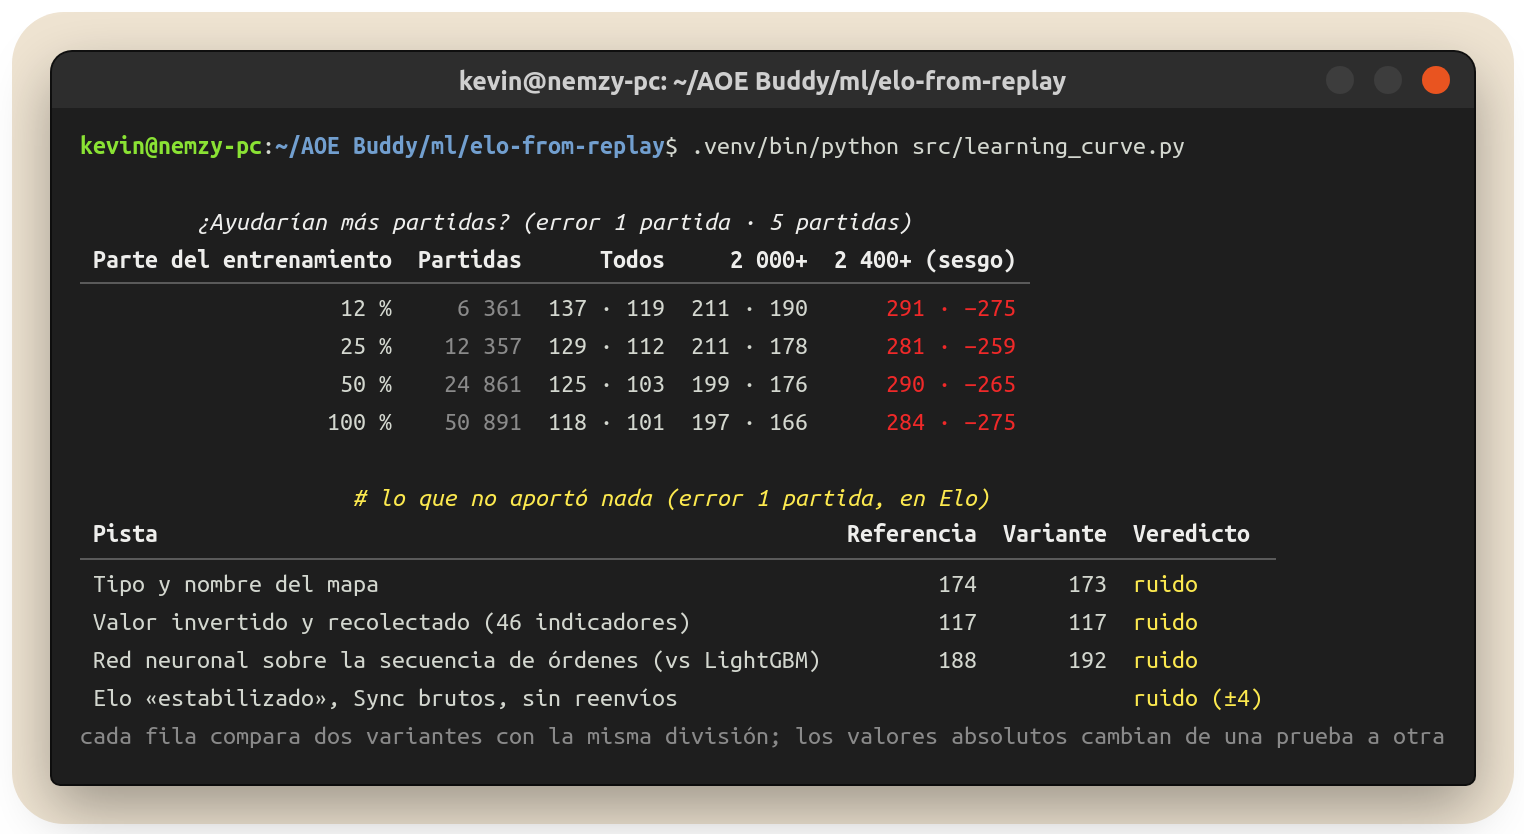
Task: Click column header 'Variante'
Action: [1055, 534]
